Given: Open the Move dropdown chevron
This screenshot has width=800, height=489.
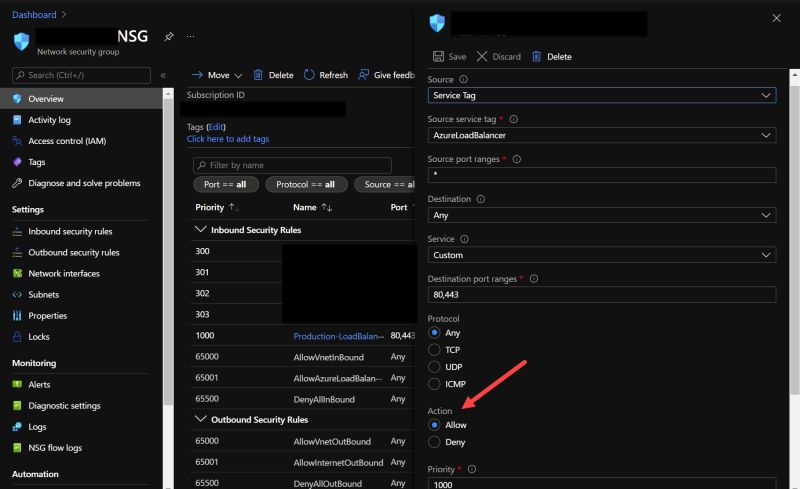Looking at the screenshot, I should (x=238, y=76).
